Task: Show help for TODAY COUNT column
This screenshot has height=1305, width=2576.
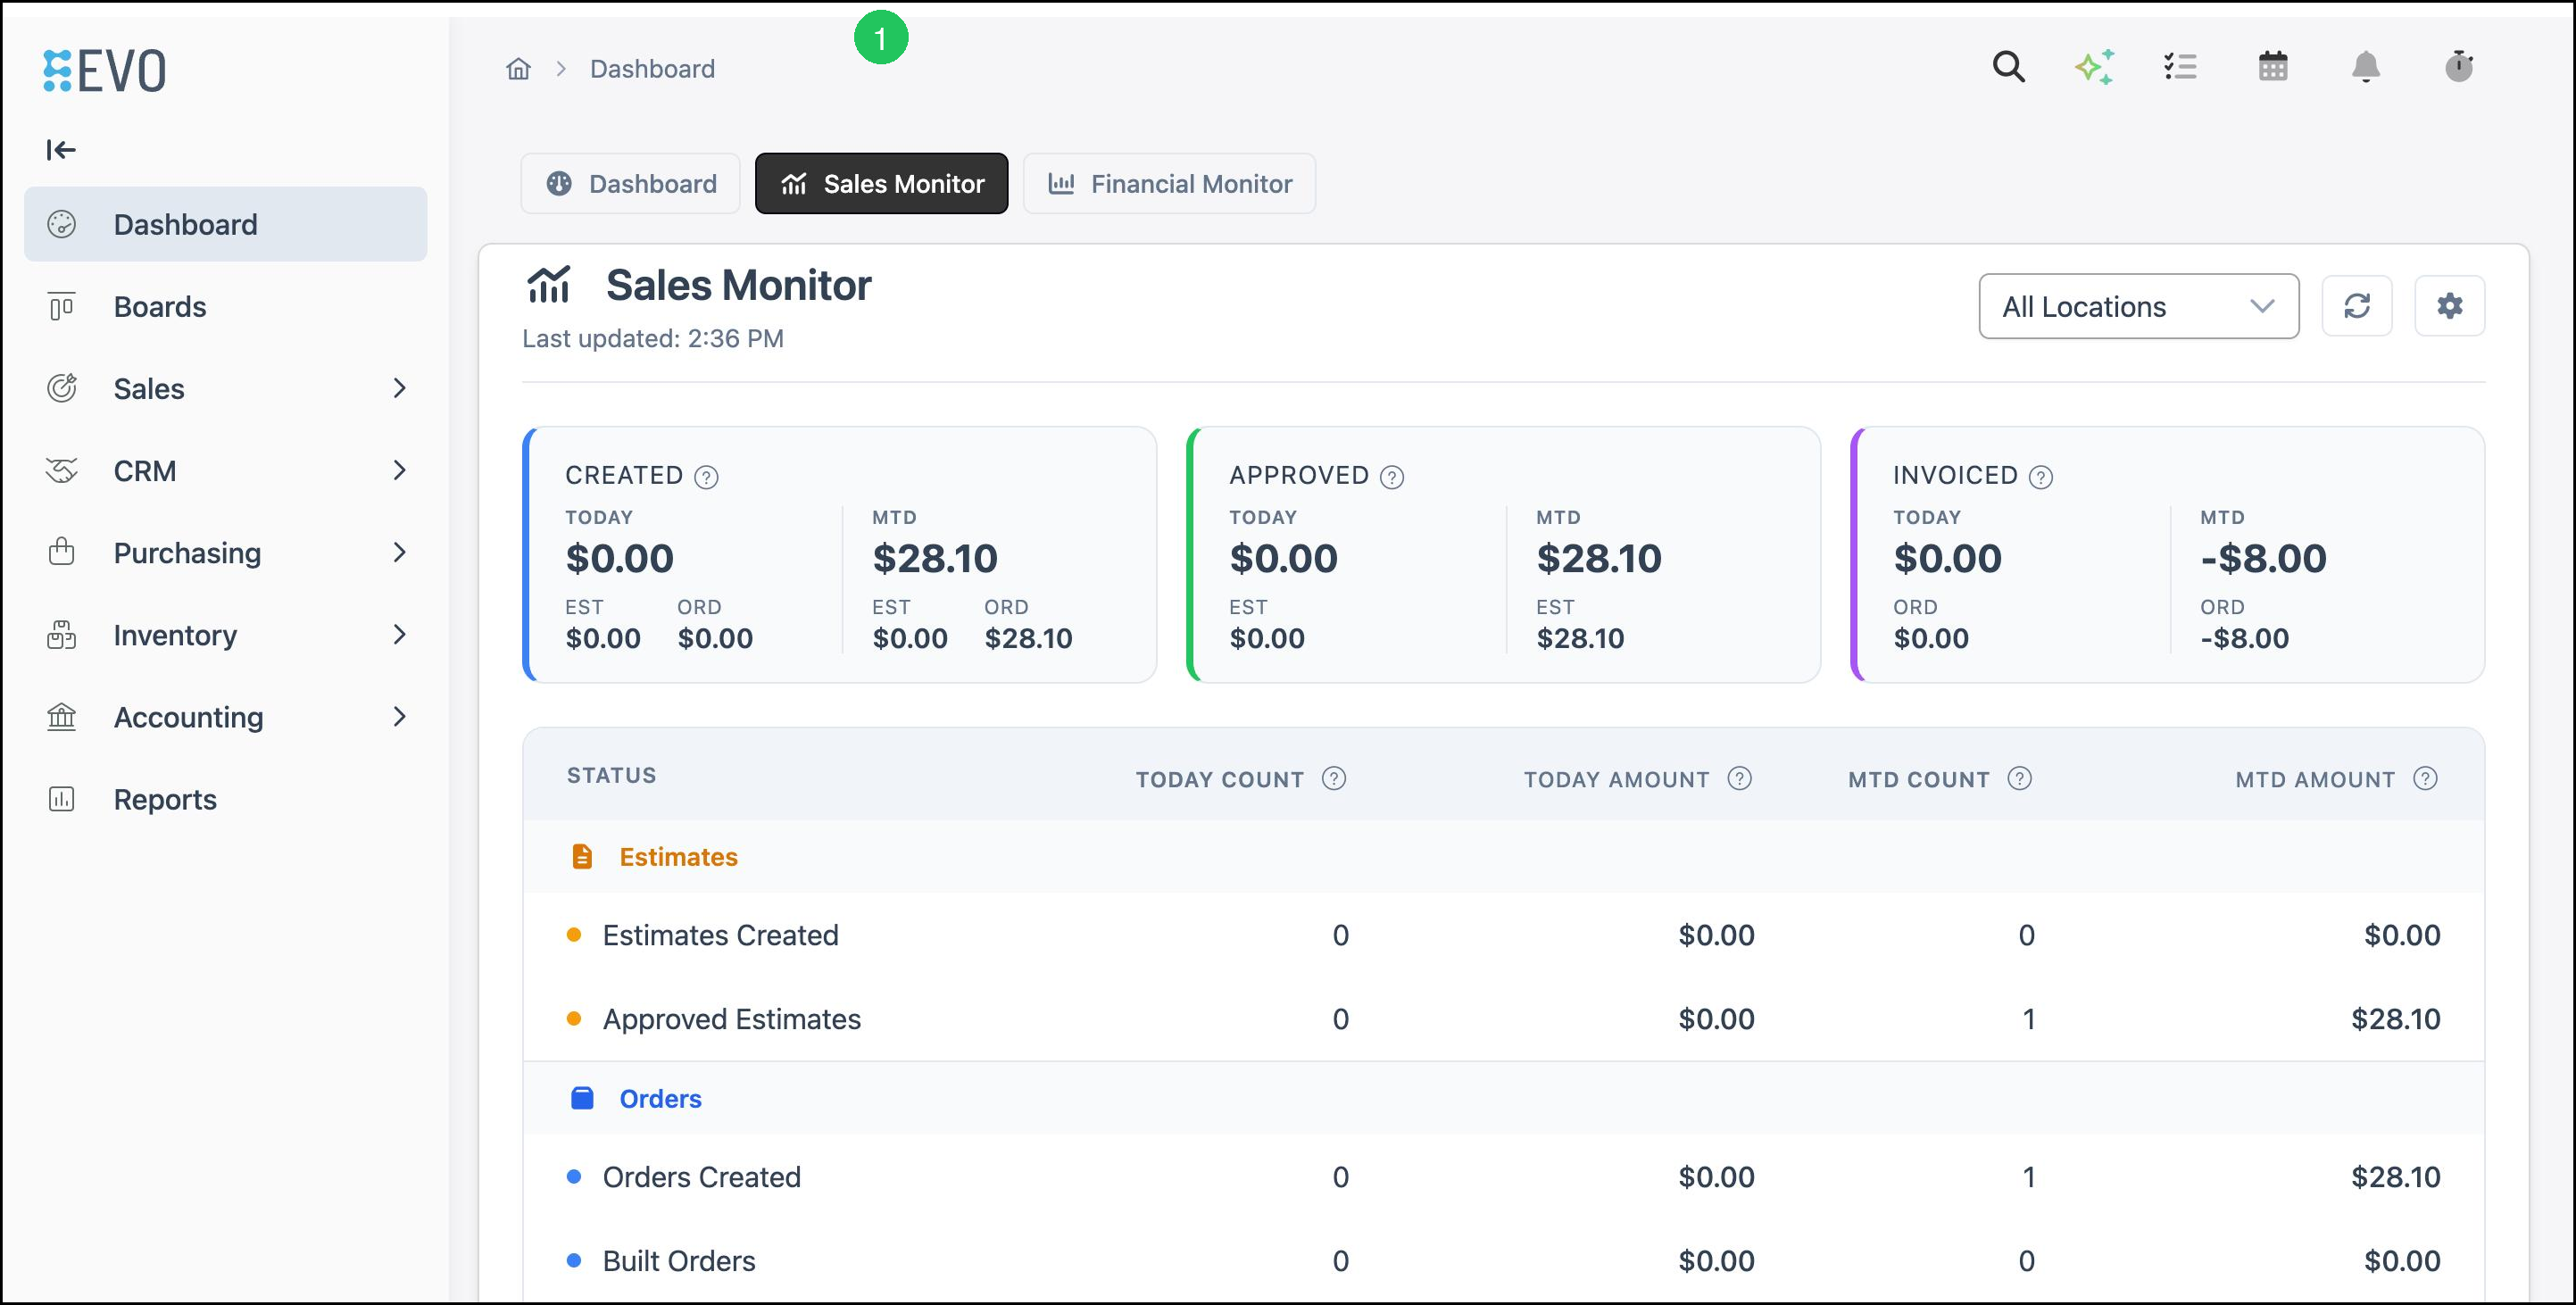Action: click(x=1334, y=778)
